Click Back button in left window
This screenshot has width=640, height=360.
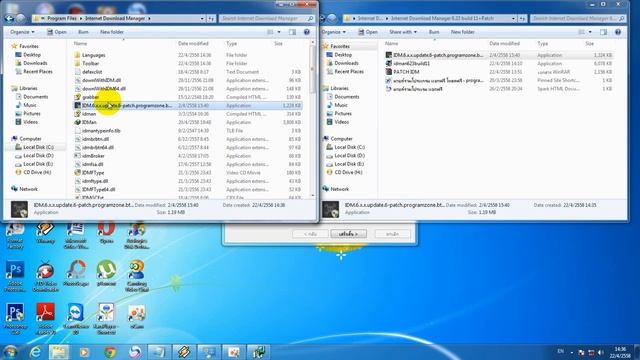pyautogui.click(x=9, y=18)
